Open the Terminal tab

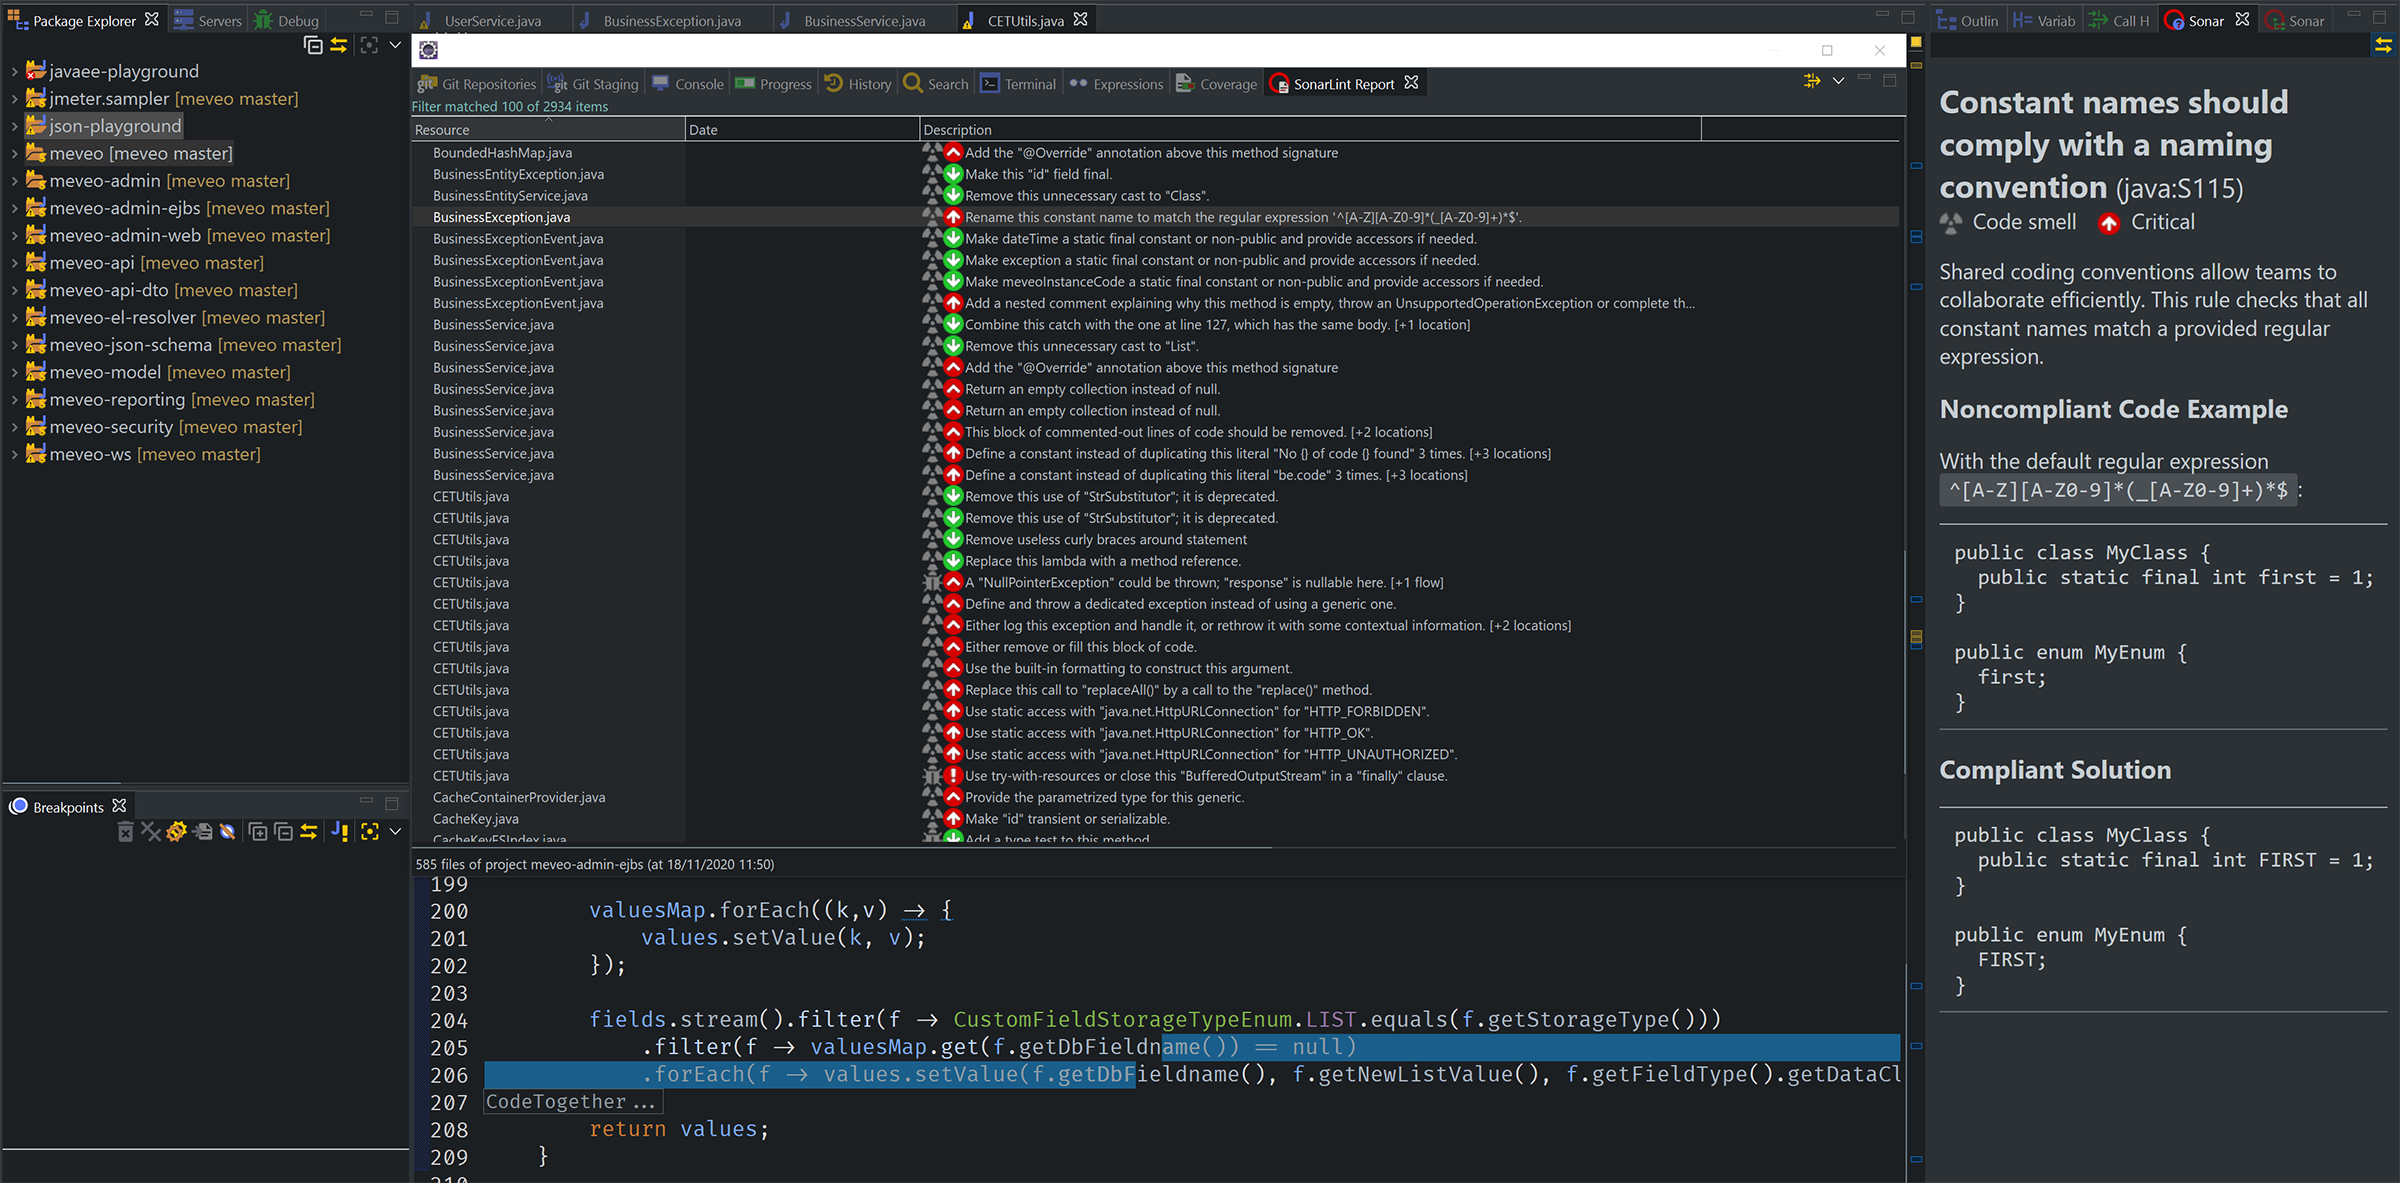[x=1018, y=84]
